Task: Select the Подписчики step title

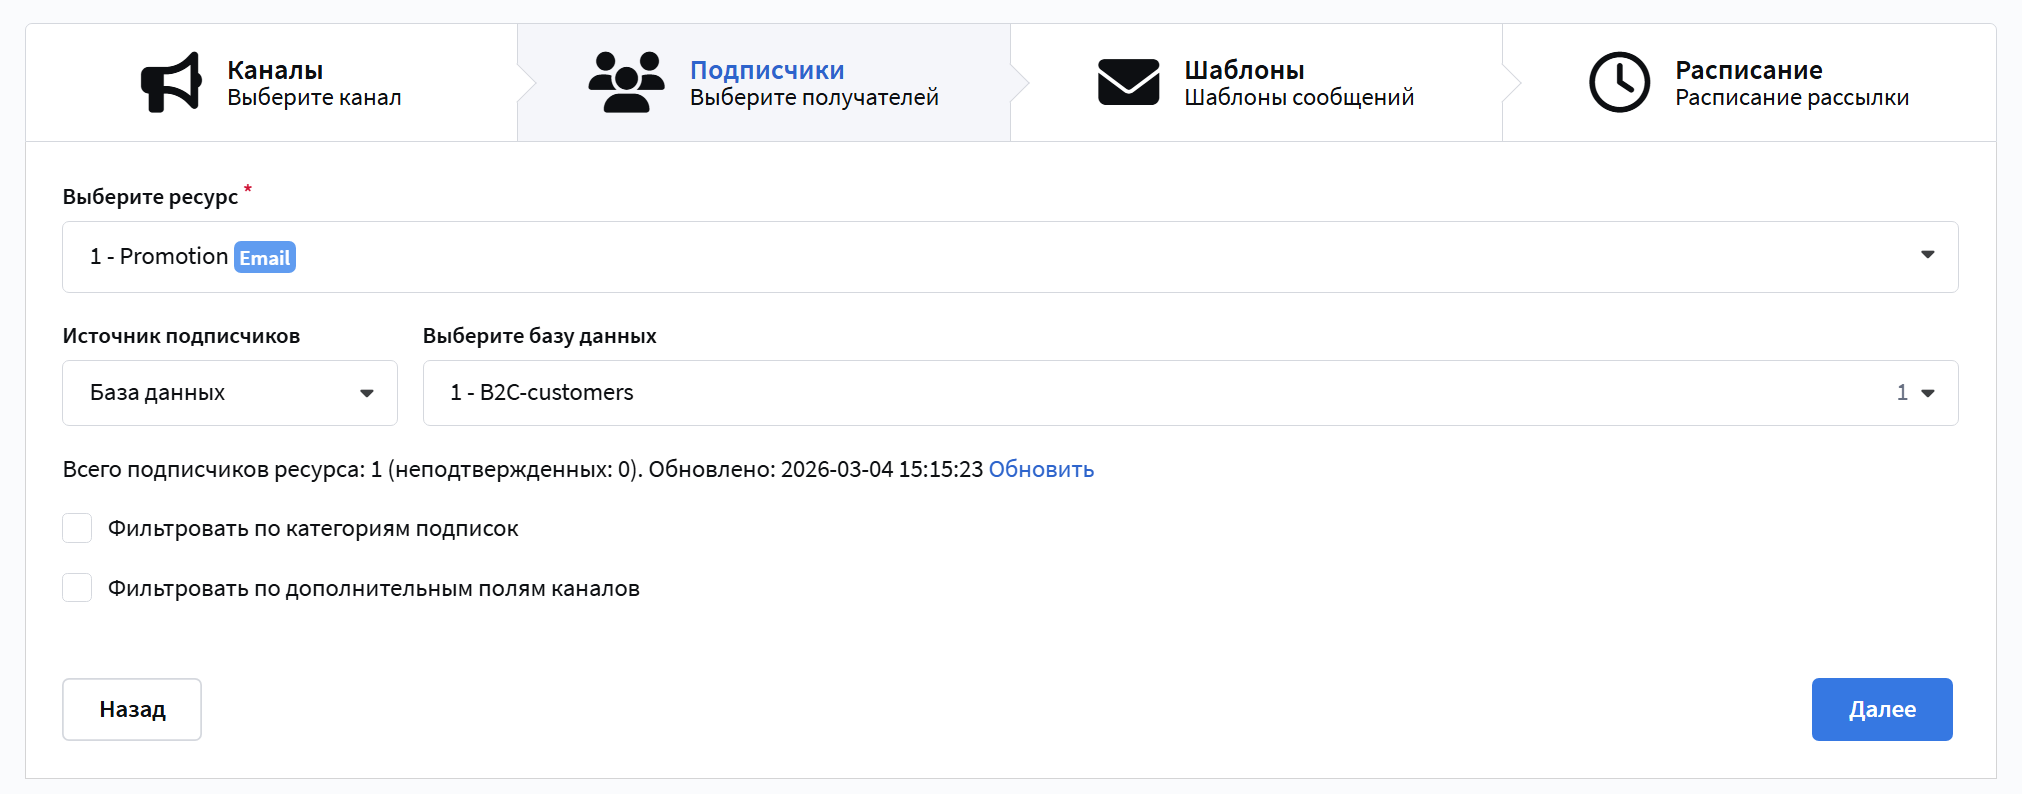Action: 767,70
